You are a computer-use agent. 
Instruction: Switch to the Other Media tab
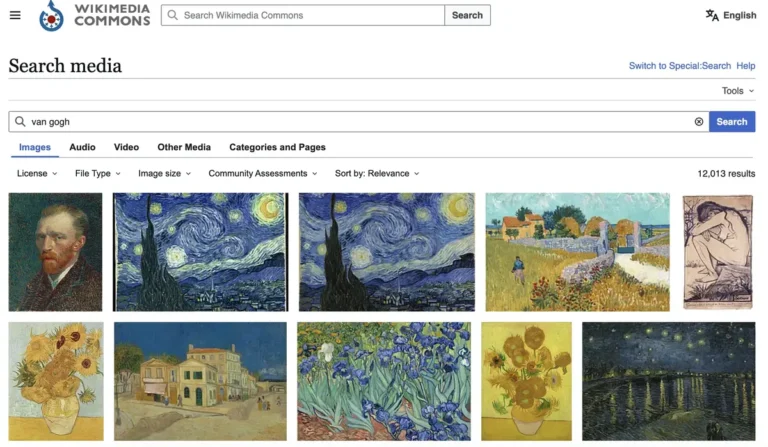184,147
